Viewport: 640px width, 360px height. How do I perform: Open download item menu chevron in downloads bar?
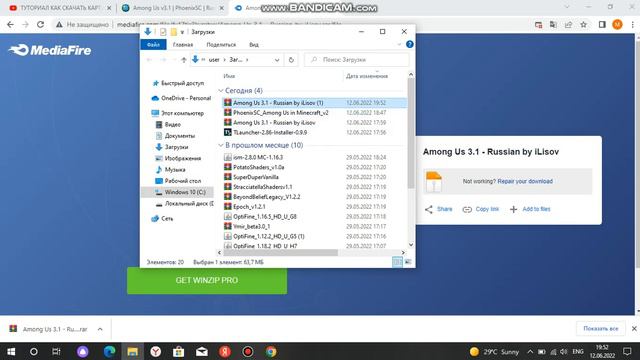[x=100, y=329]
